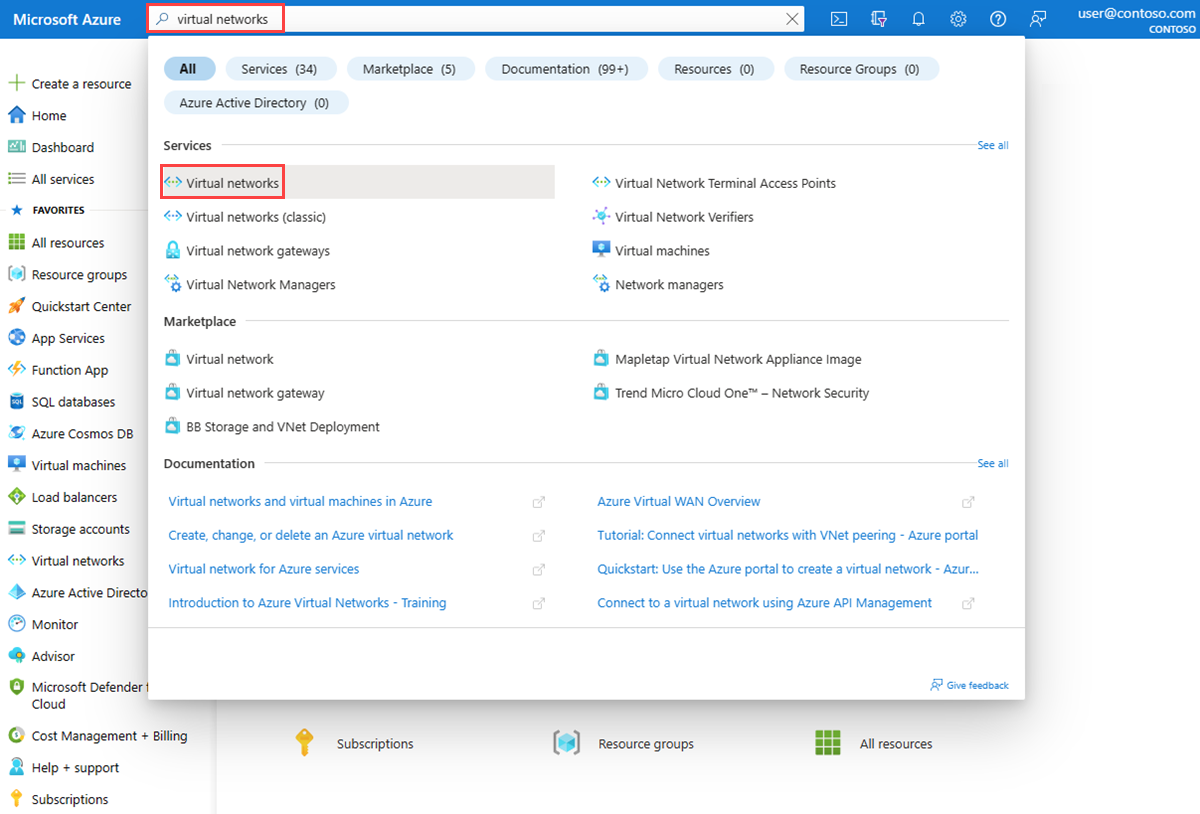Open Directories and subscriptions filter icon
This screenshot has height=814, width=1200.
(x=879, y=19)
